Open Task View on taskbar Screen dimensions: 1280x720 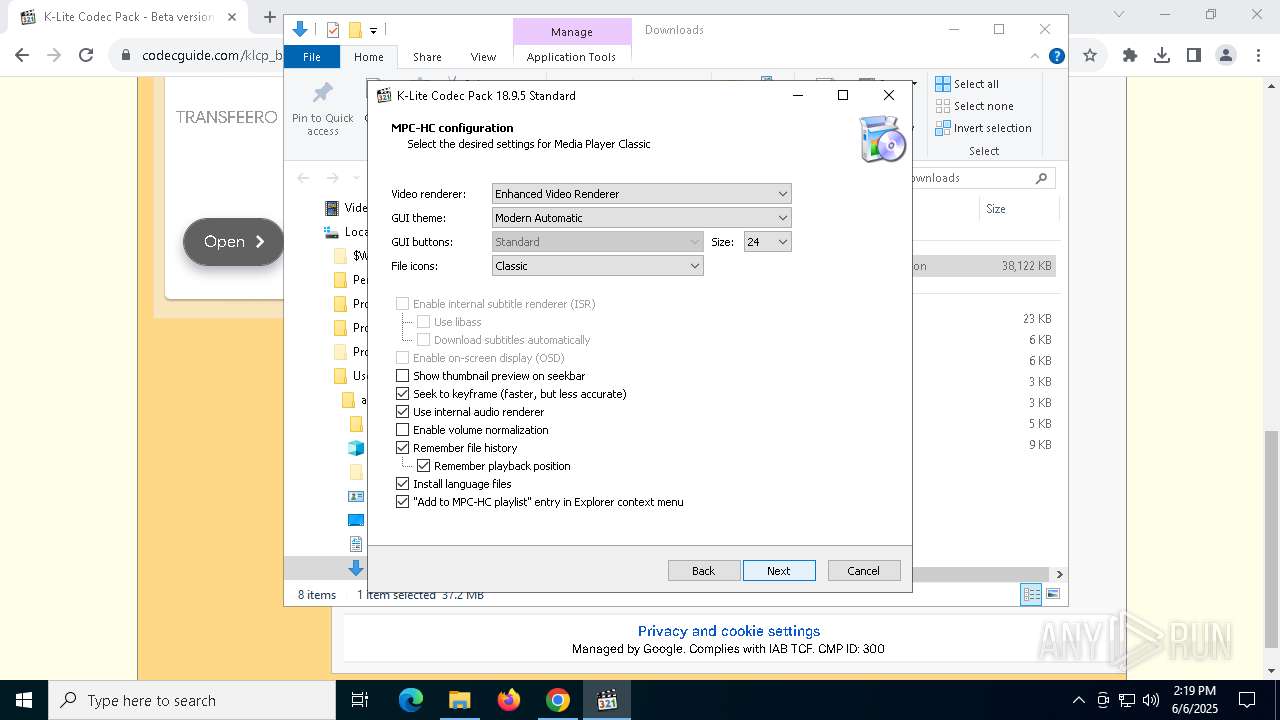pyautogui.click(x=360, y=700)
